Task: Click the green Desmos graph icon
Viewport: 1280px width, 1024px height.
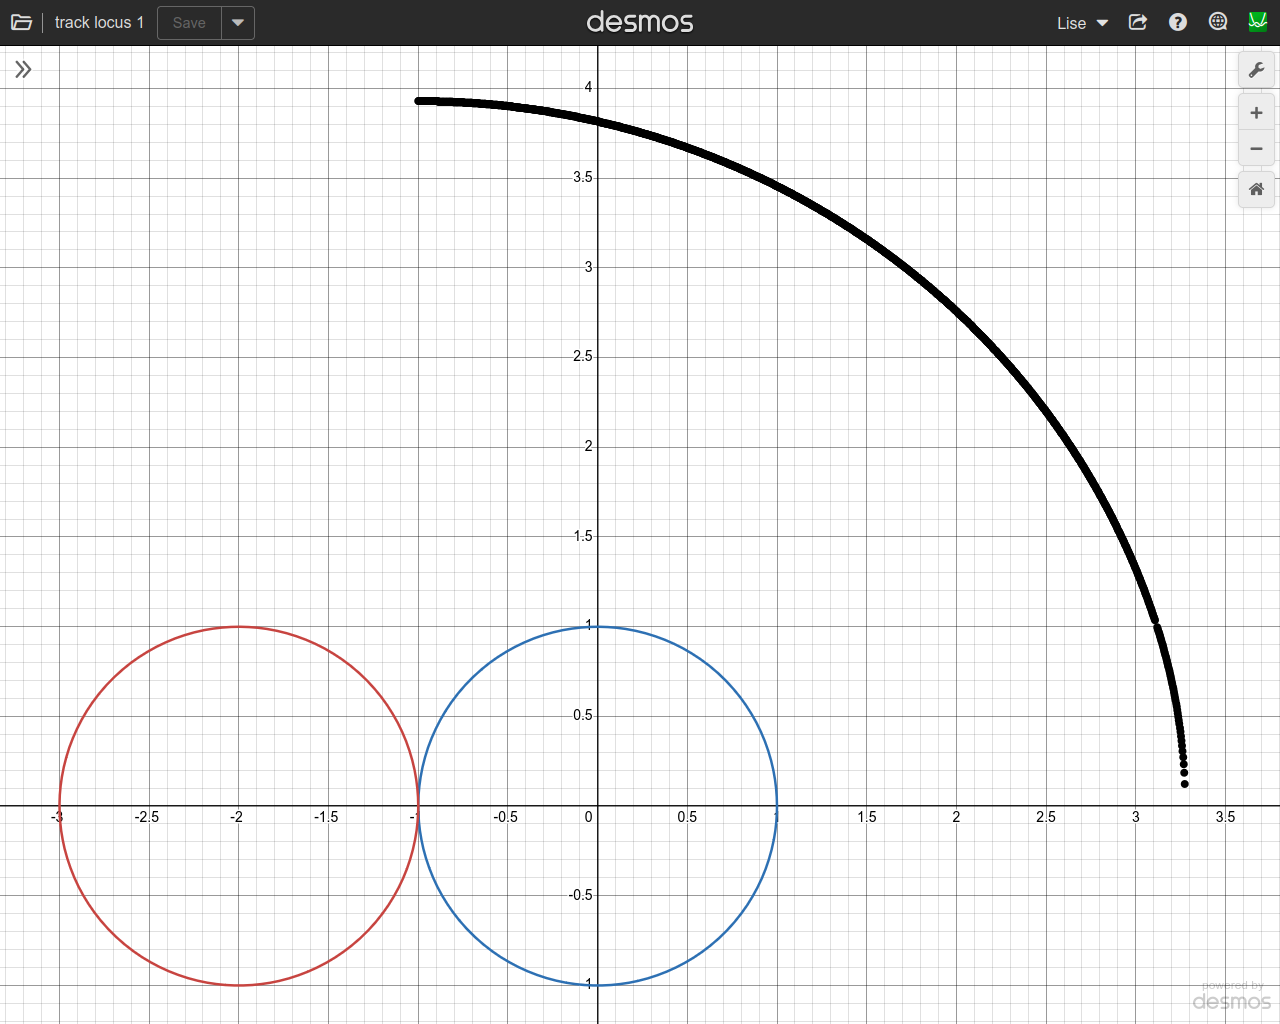Action: click(1258, 22)
